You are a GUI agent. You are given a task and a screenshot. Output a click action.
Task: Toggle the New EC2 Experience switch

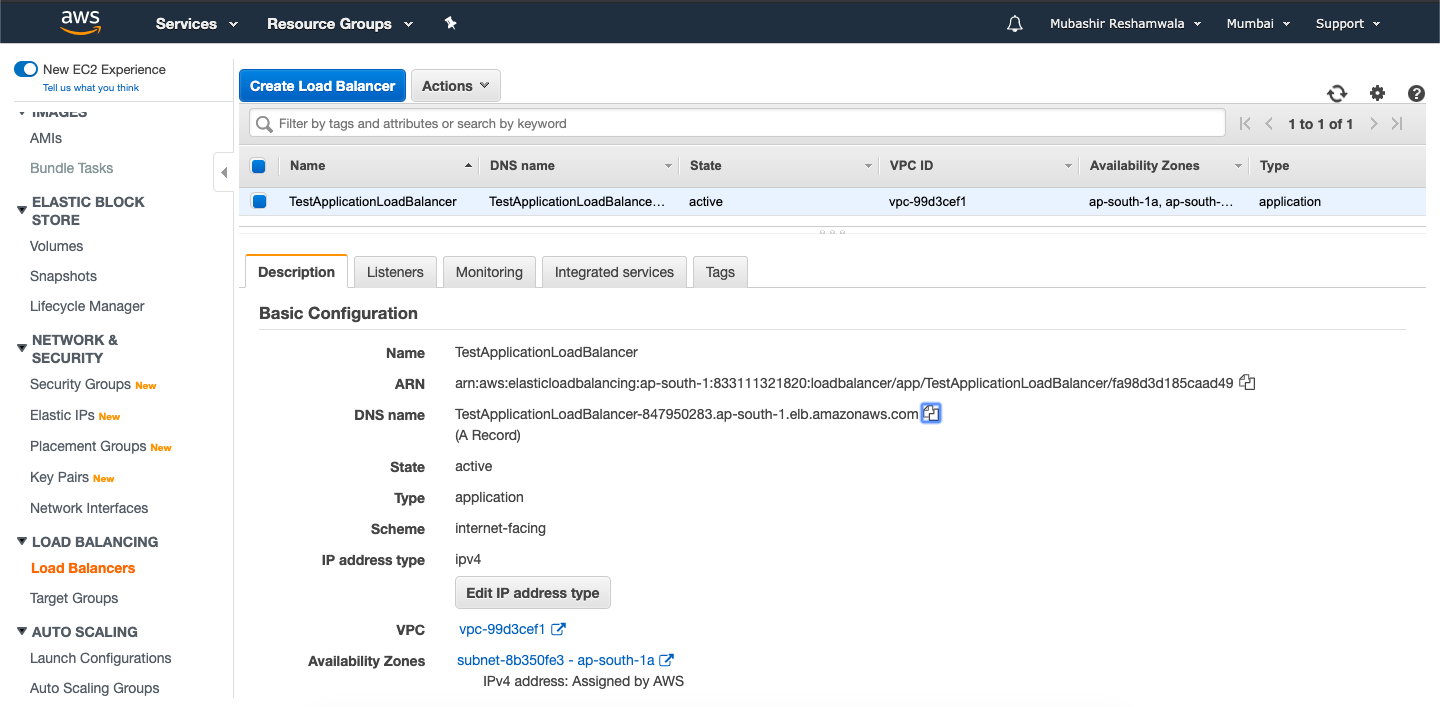[26, 69]
